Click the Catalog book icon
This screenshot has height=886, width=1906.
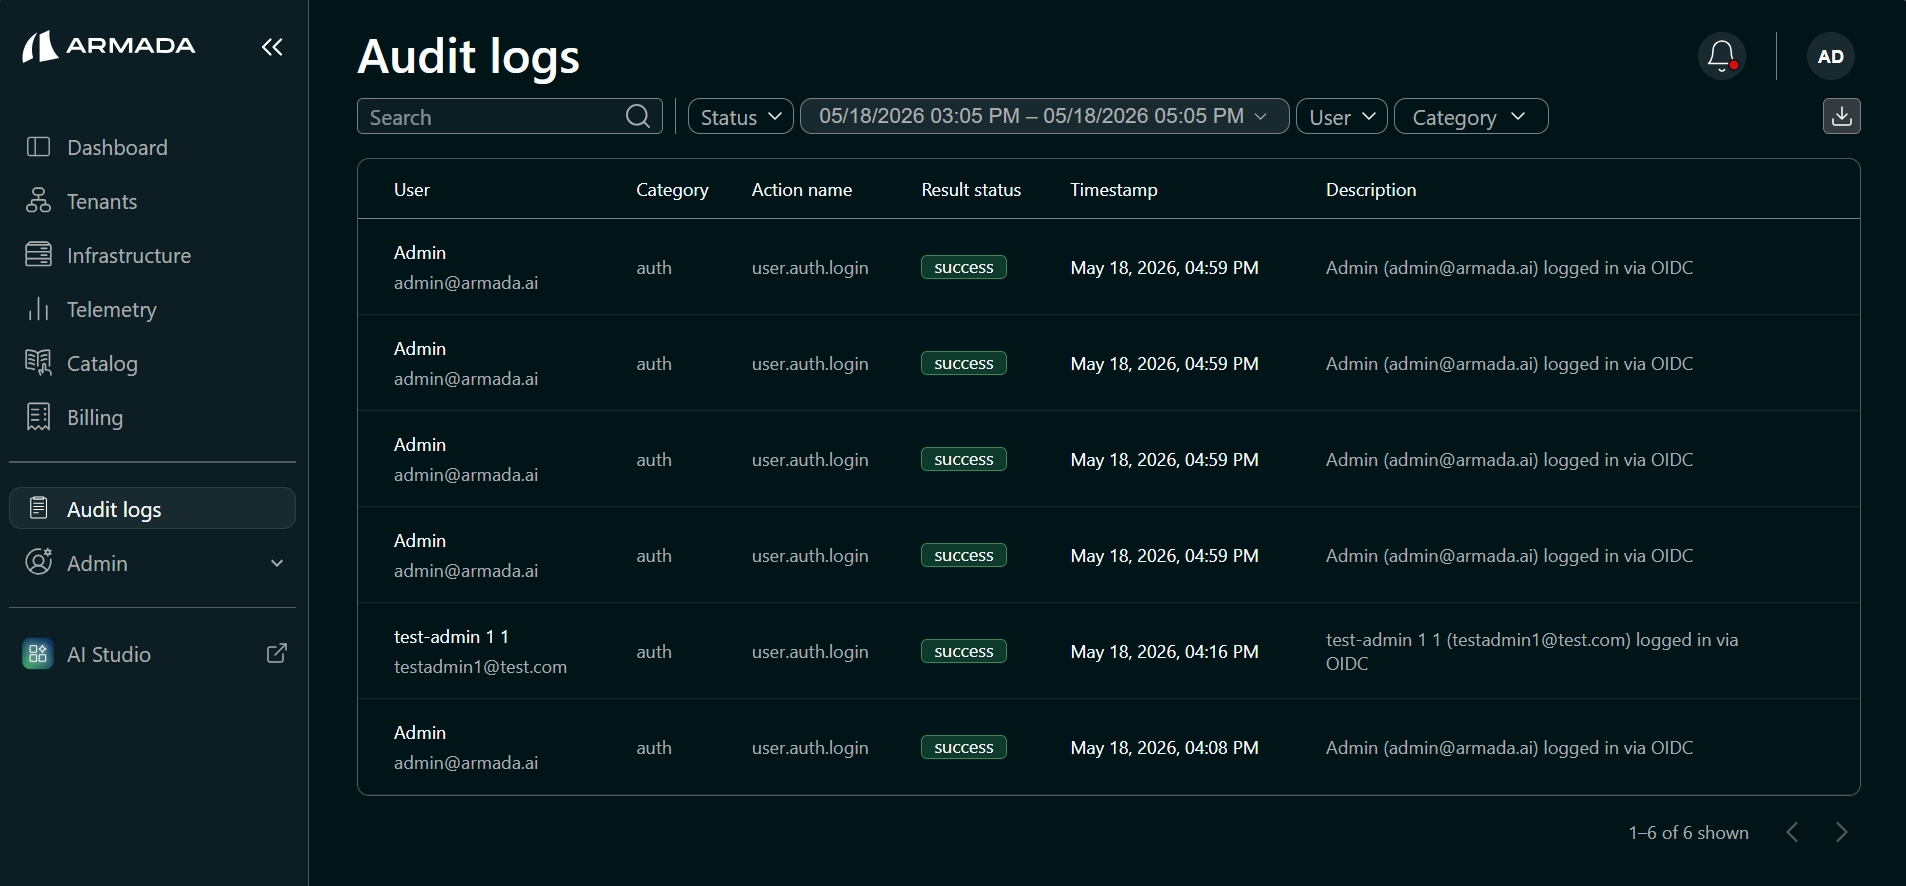click(38, 363)
